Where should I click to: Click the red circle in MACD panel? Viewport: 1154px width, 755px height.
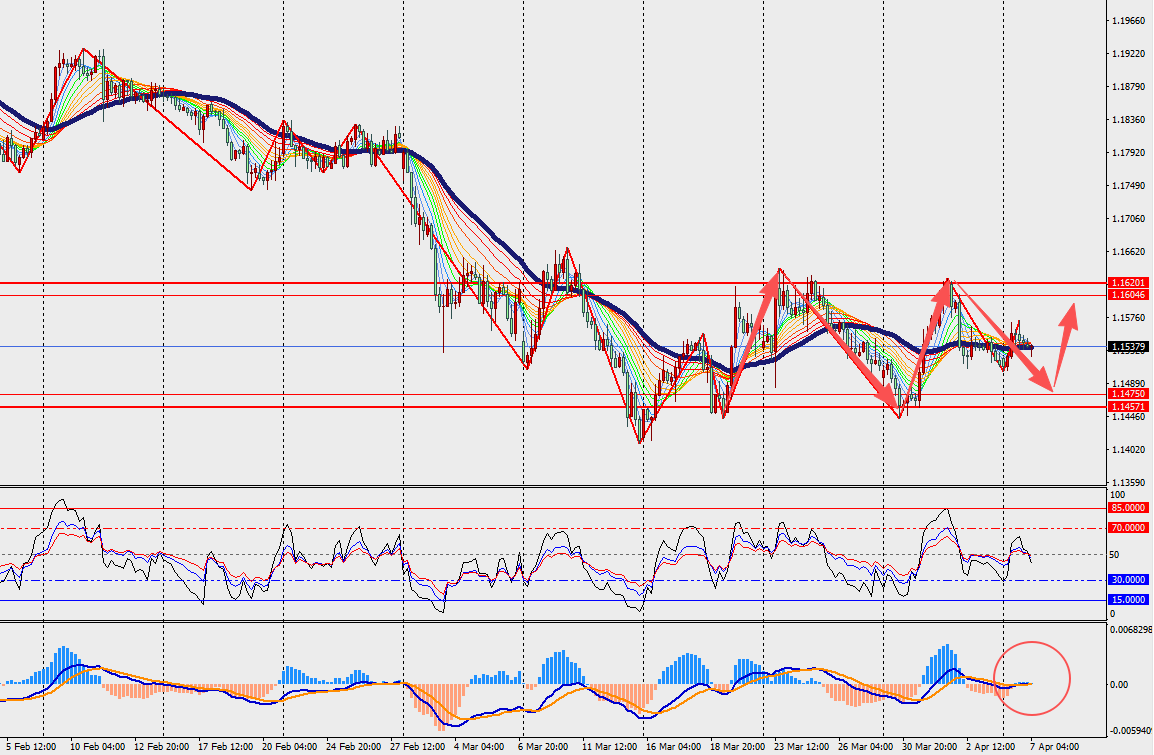pyautogui.click(x=1032, y=678)
